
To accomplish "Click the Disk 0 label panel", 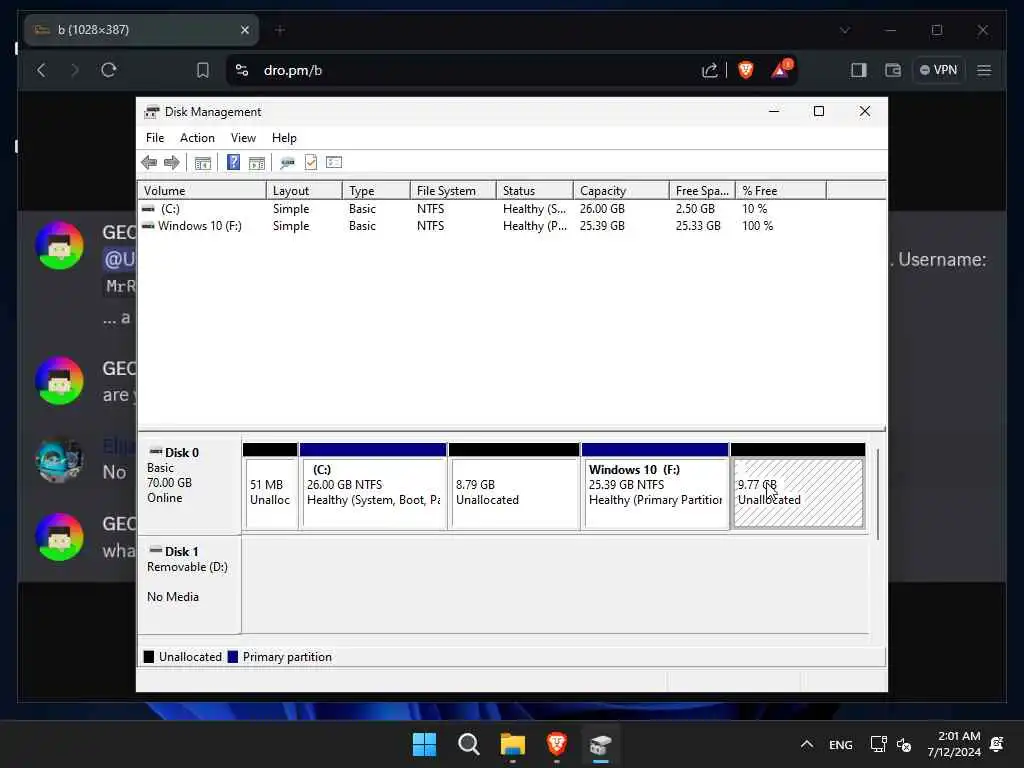I will [189, 485].
